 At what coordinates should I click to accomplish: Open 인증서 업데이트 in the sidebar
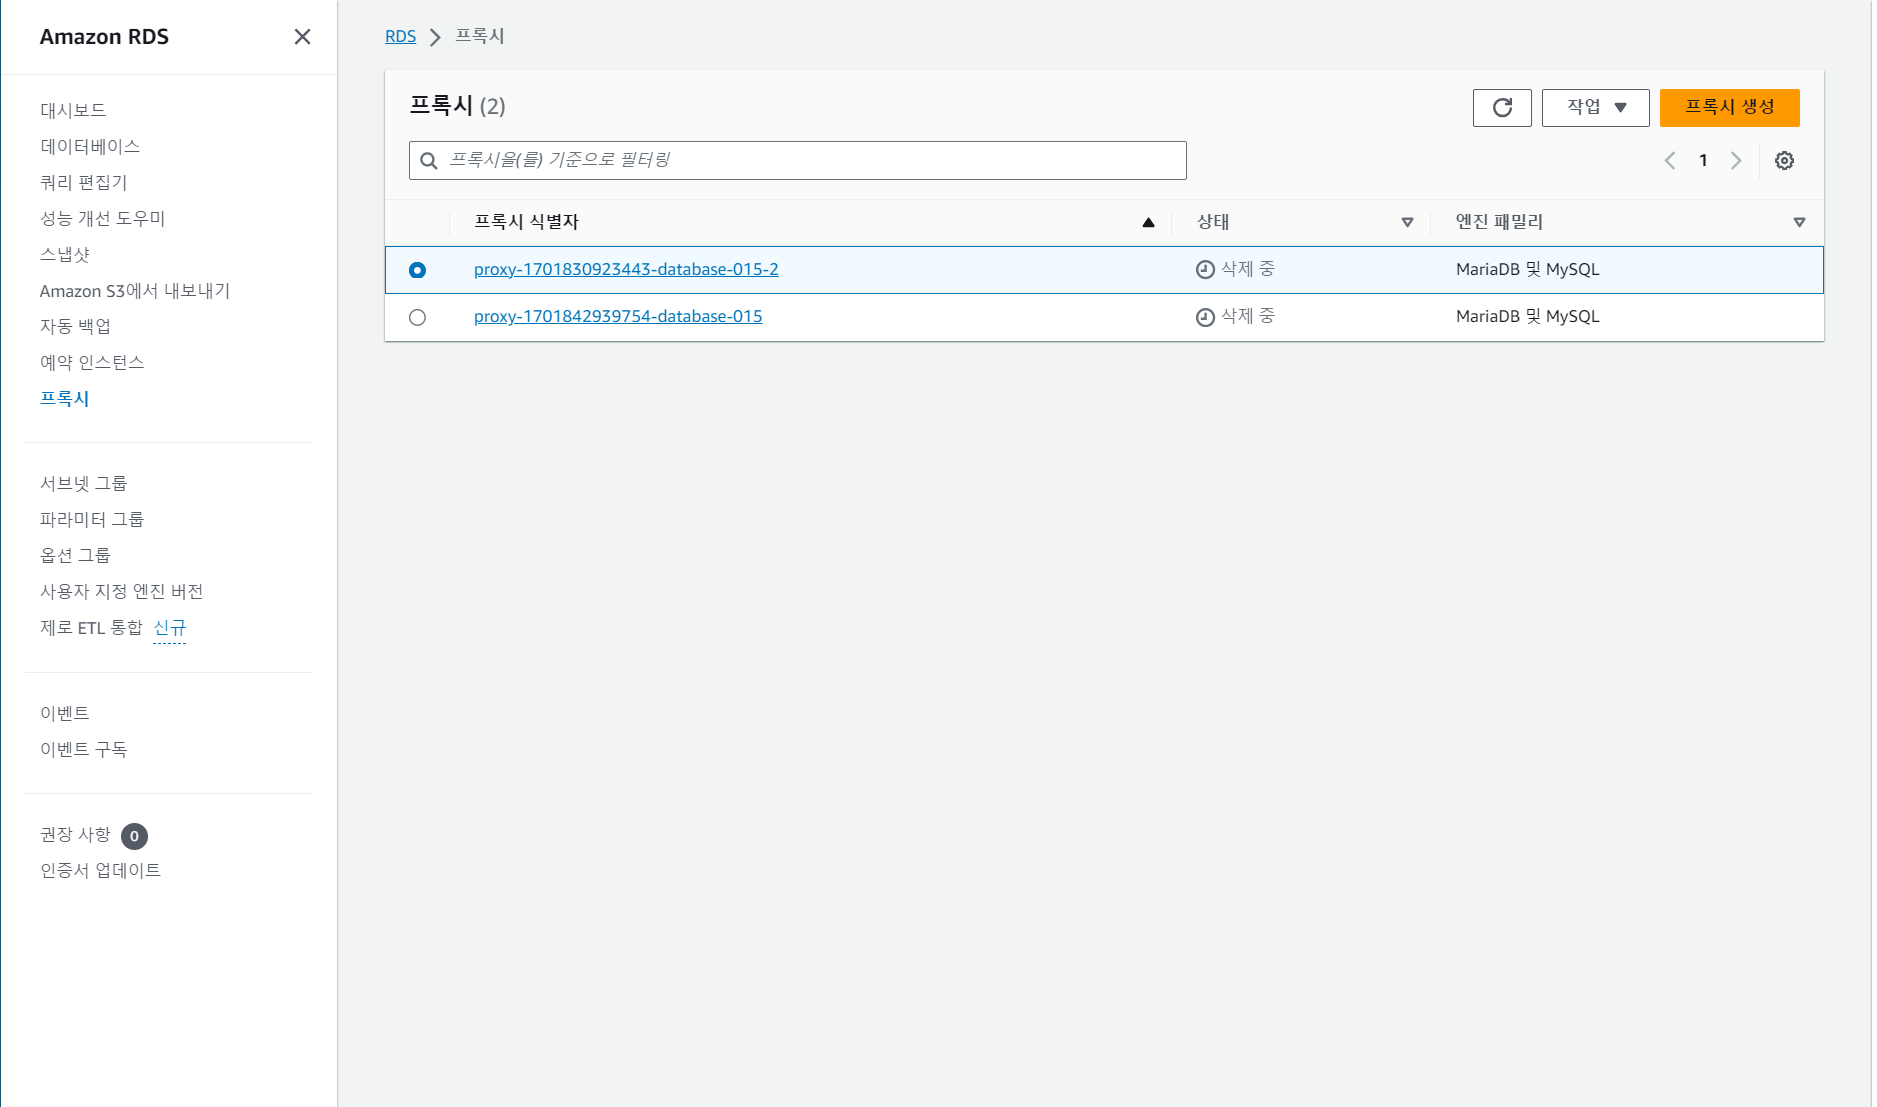point(100,870)
